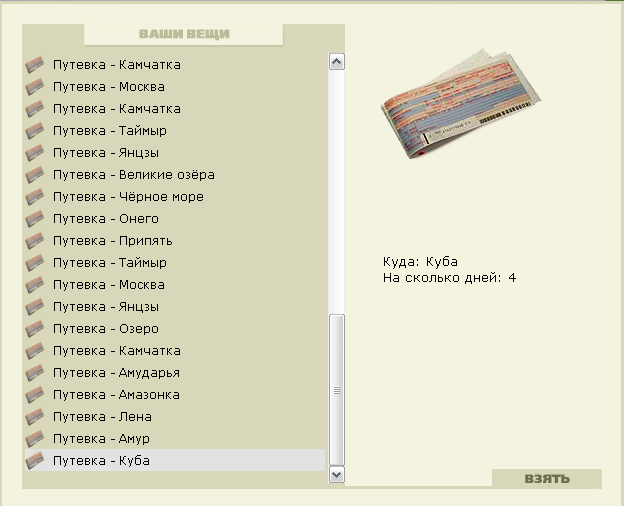Select the ticket icon next to Путевка - Озеро

point(35,329)
